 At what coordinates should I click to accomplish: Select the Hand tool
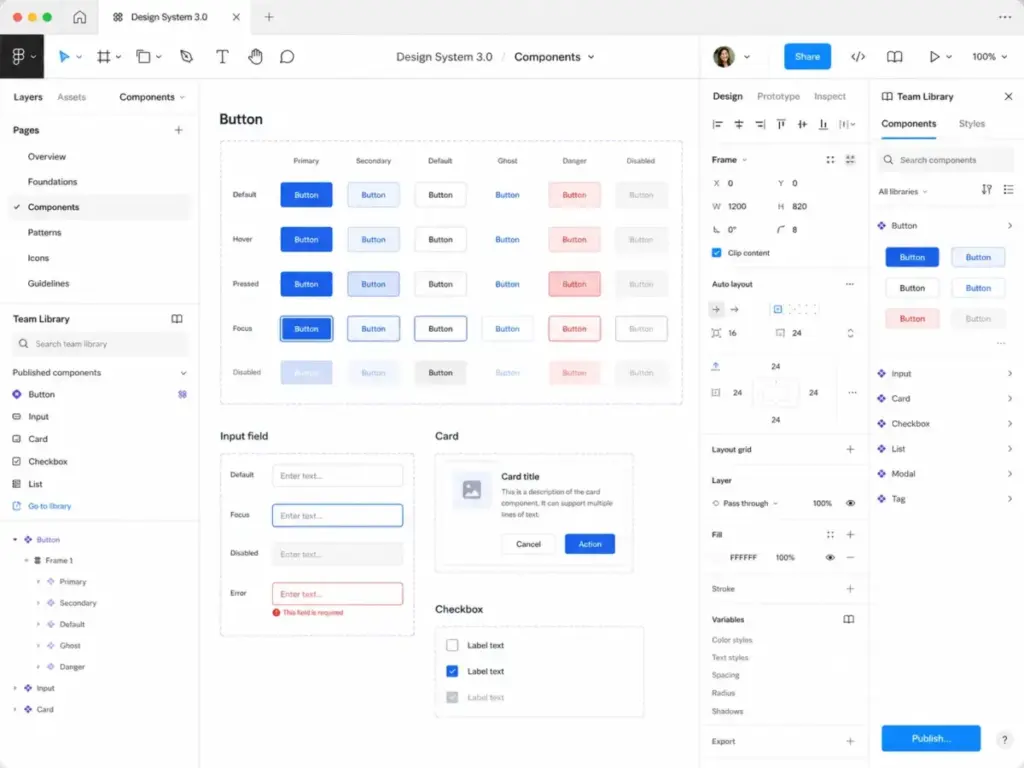click(x=255, y=57)
